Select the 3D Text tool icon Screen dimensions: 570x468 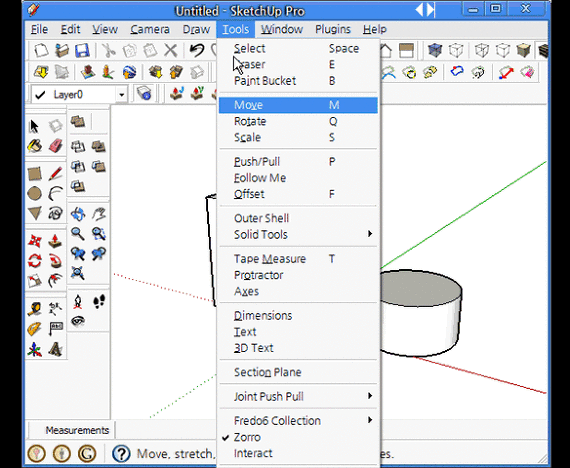pos(56,349)
